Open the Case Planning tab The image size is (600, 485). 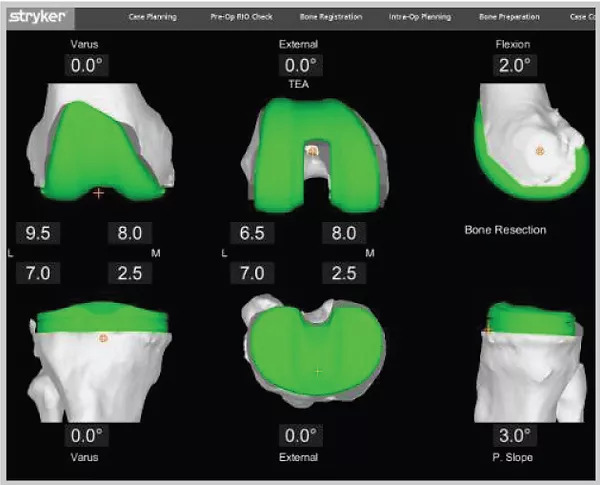[x=154, y=18]
